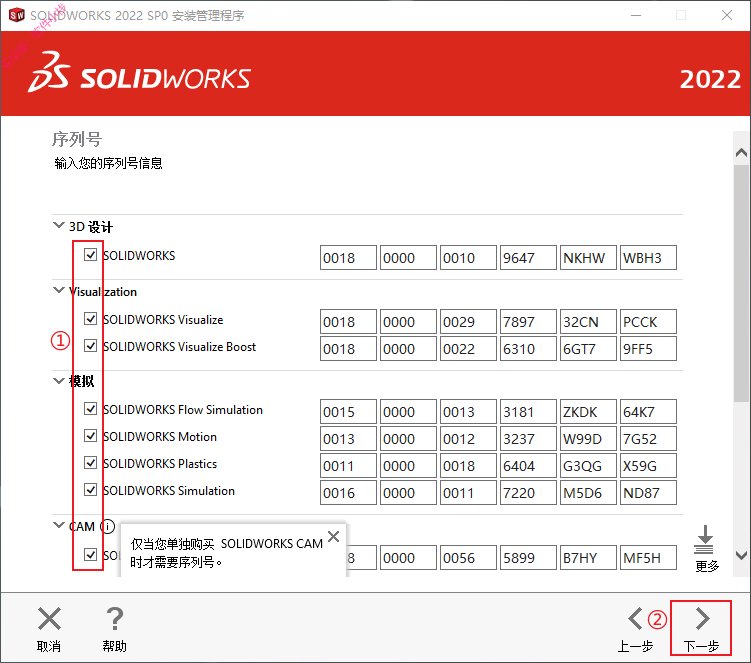Viewport: 751px width, 663px height.
Task: Click the CAM info icon
Action: pyautogui.click(x=107, y=526)
